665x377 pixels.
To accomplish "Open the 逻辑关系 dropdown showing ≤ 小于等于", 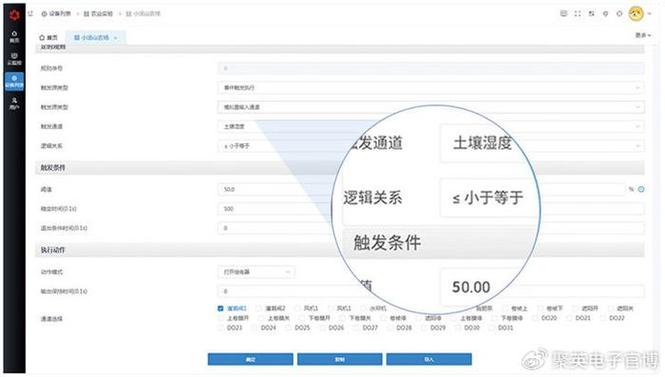I will [x=431, y=146].
